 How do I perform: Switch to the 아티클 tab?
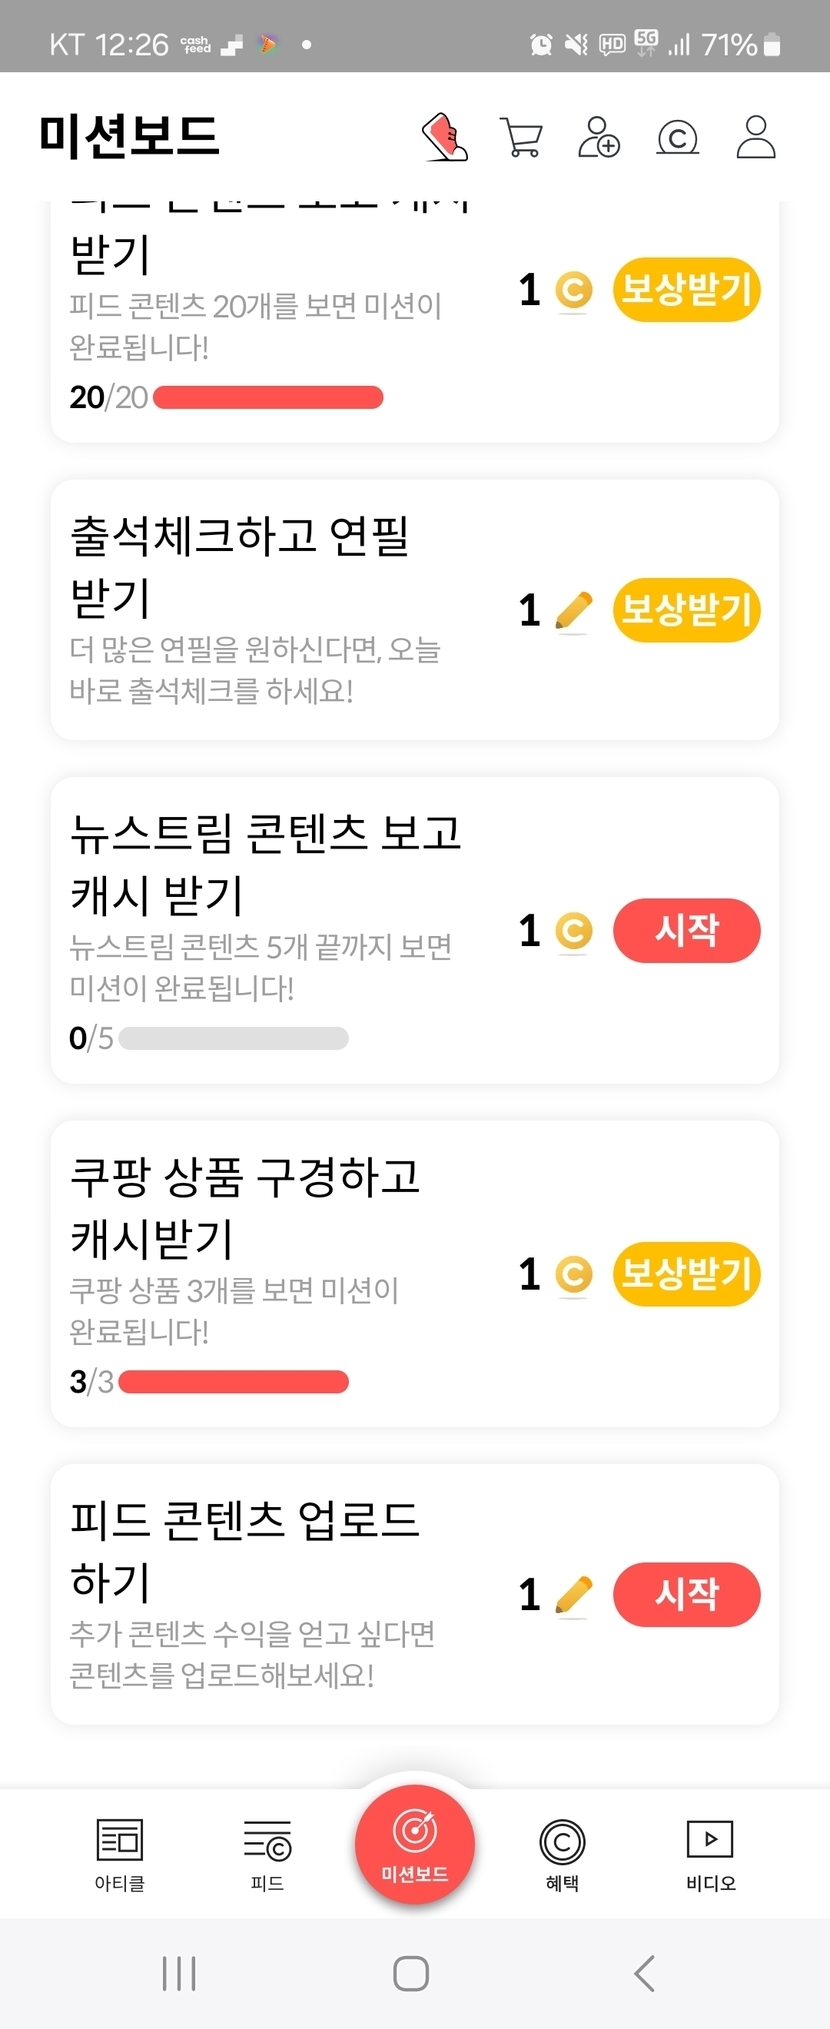tap(120, 1854)
